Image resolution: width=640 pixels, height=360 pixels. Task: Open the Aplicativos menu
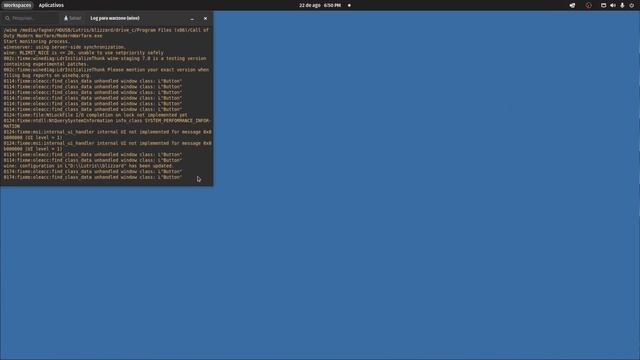click(x=51, y=5)
